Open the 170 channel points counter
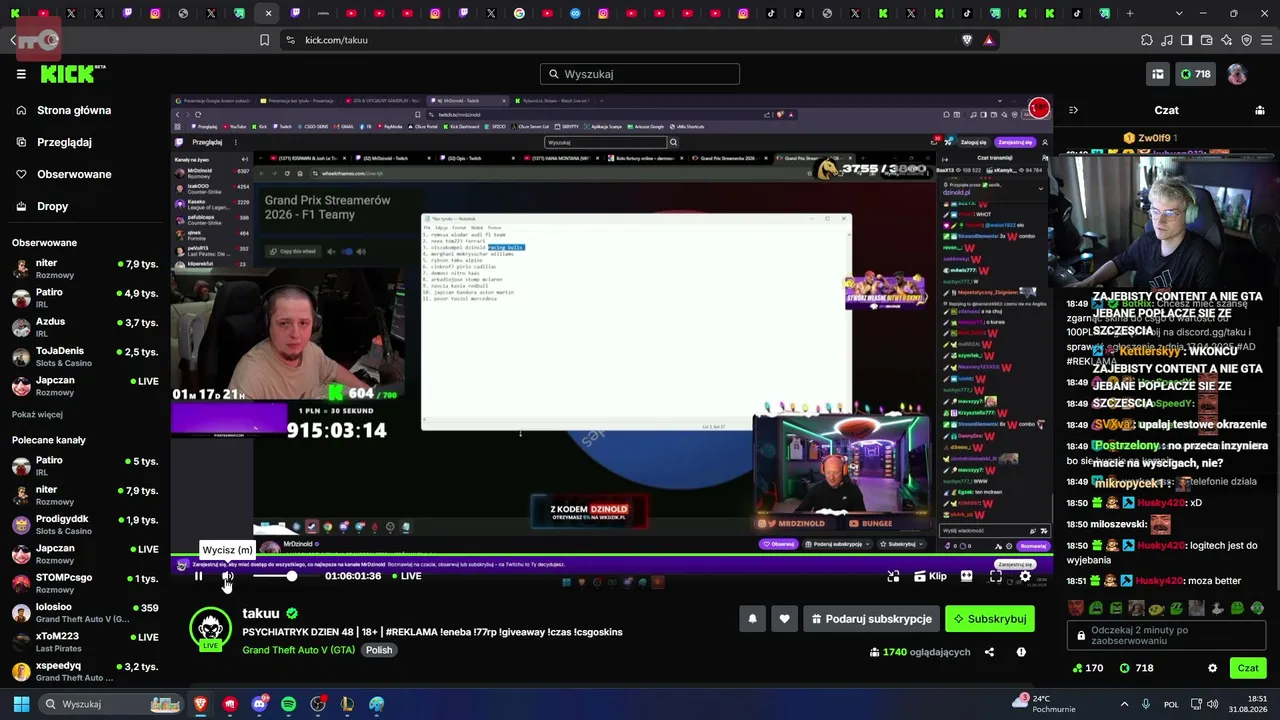 (1087, 668)
